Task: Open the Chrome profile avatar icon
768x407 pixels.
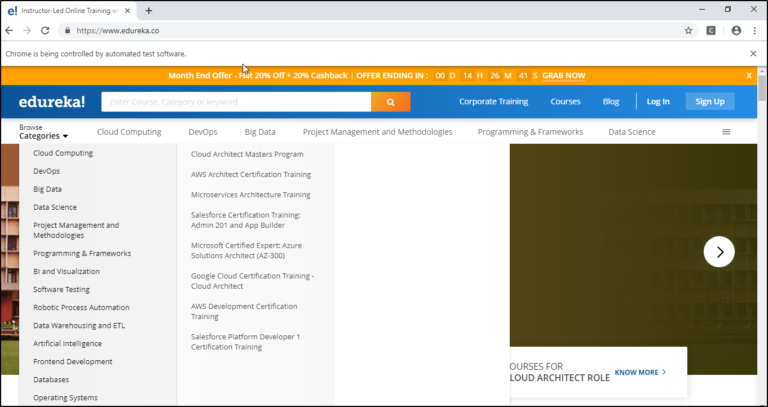Action: [x=736, y=30]
